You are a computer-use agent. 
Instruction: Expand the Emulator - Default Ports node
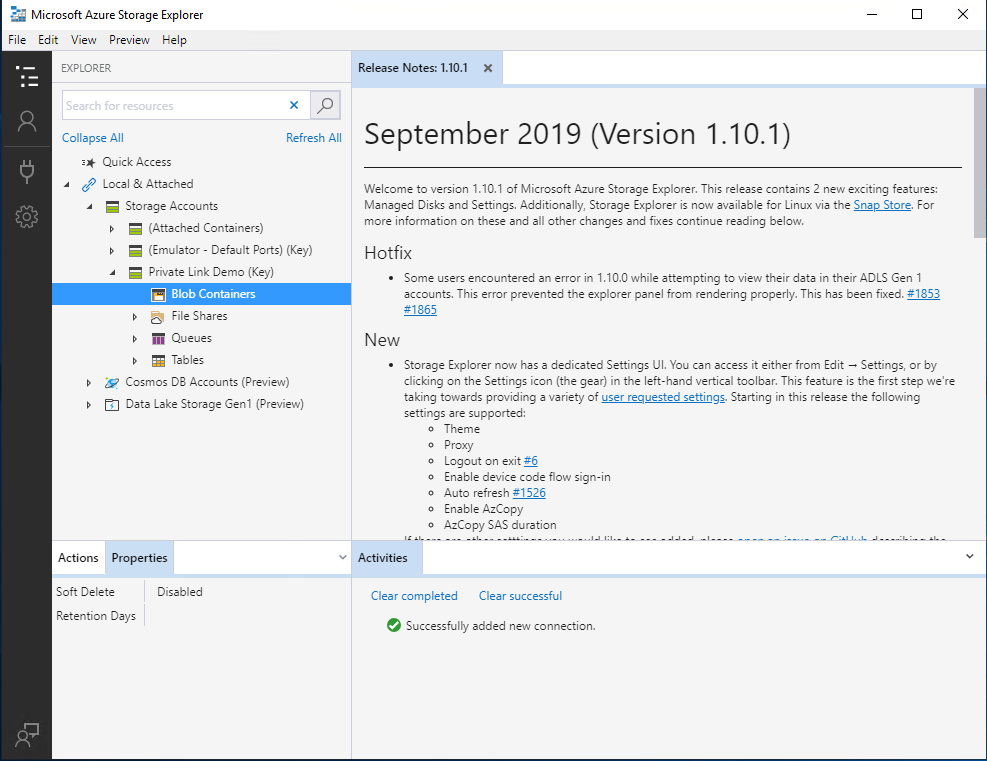coord(112,251)
